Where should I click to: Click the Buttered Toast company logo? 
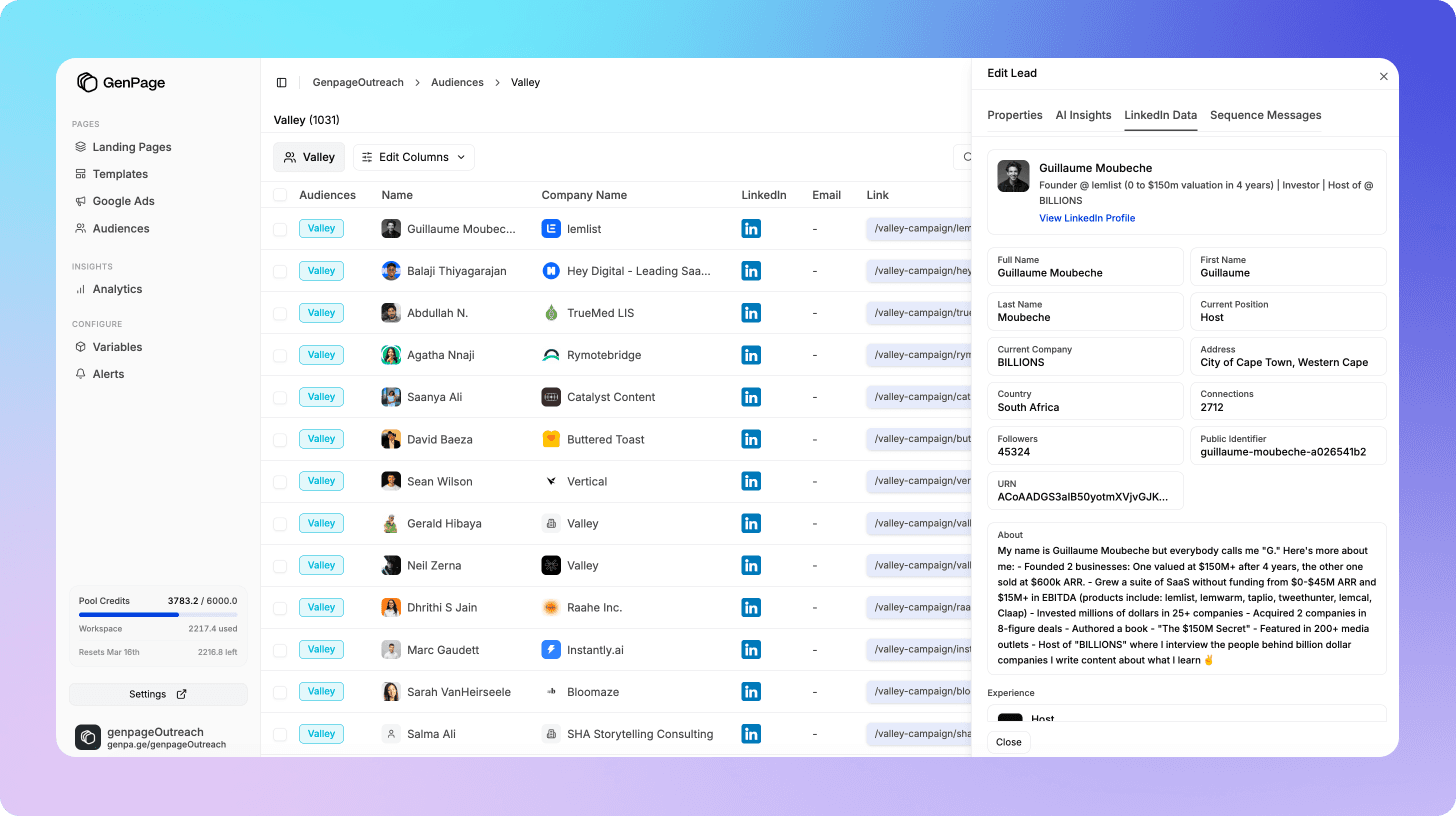pyautogui.click(x=551, y=439)
